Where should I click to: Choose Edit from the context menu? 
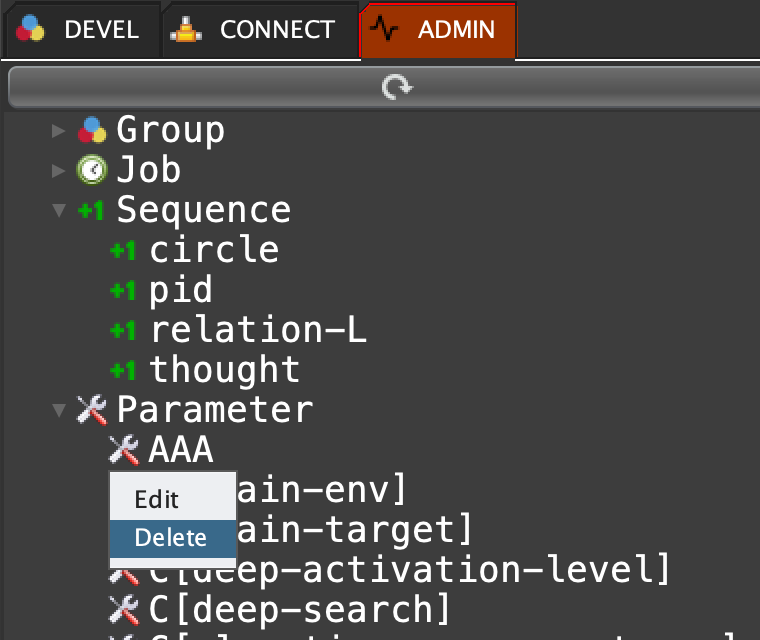pyautogui.click(x=156, y=499)
